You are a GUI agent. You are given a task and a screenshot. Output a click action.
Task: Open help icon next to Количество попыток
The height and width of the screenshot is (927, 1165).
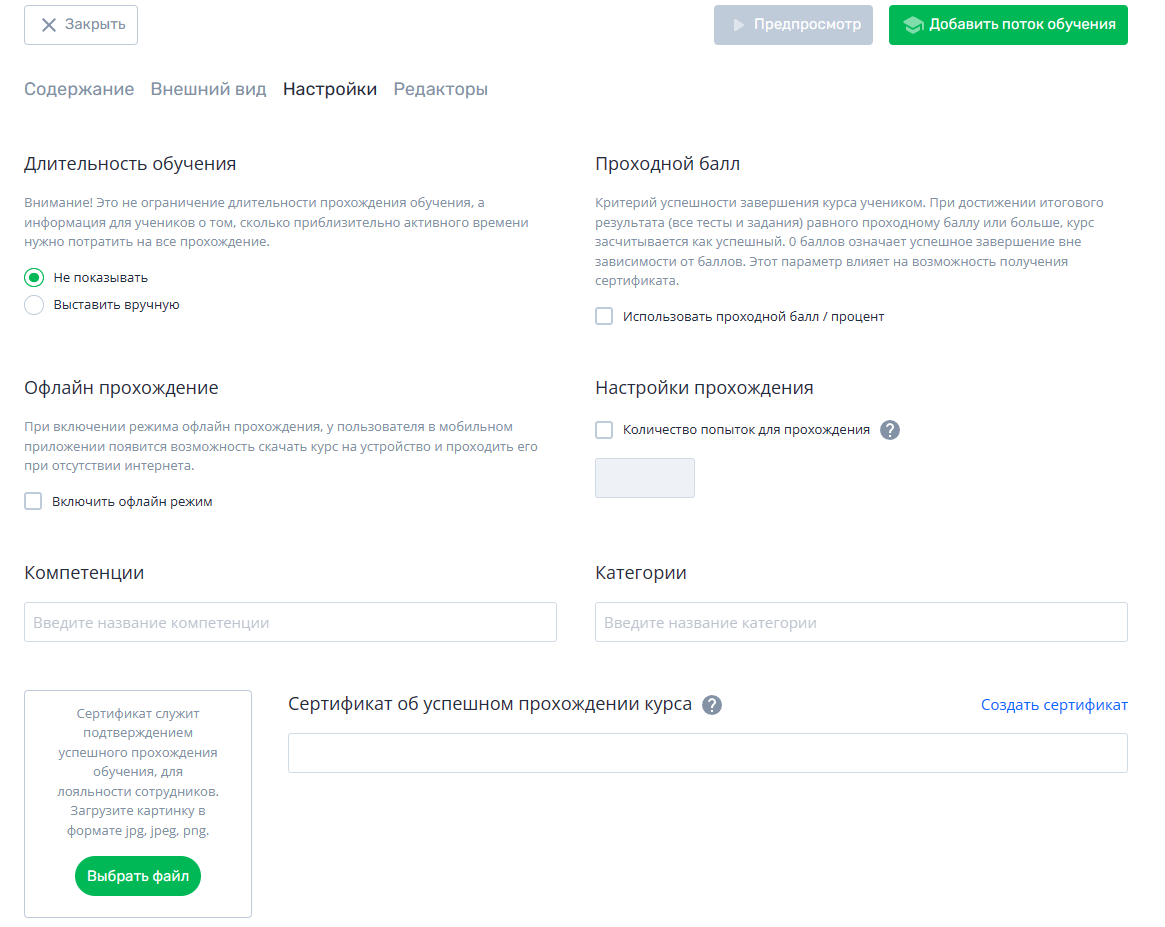point(889,430)
